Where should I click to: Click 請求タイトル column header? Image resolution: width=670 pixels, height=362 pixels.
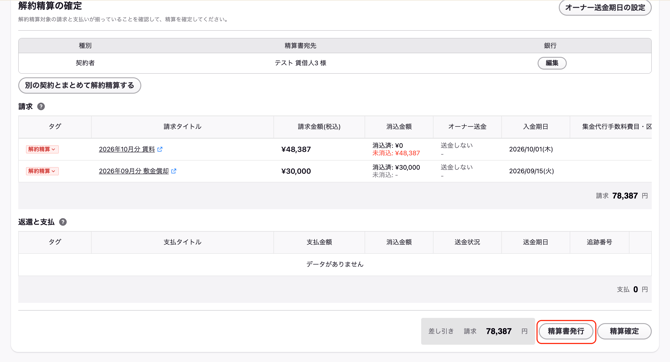(182, 127)
